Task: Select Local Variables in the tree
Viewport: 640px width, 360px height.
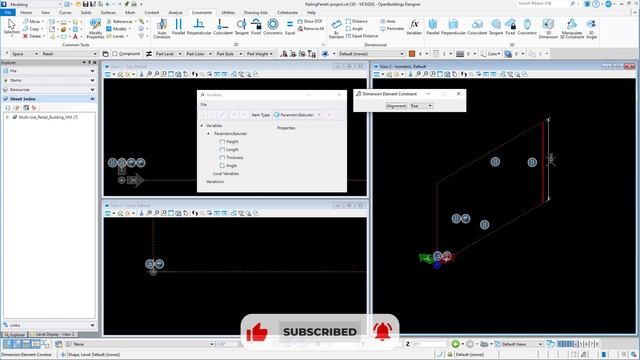Action: pos(226,174)
